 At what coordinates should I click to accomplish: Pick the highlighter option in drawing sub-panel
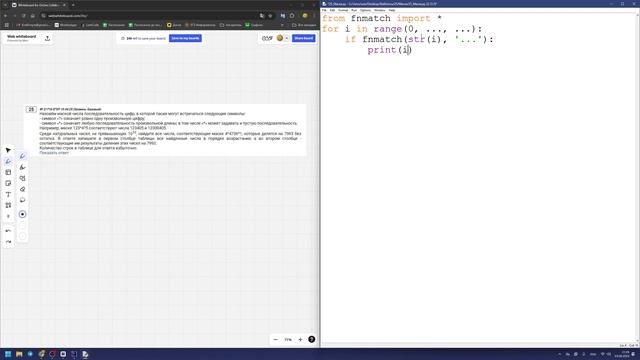click(x=22, y=167)
